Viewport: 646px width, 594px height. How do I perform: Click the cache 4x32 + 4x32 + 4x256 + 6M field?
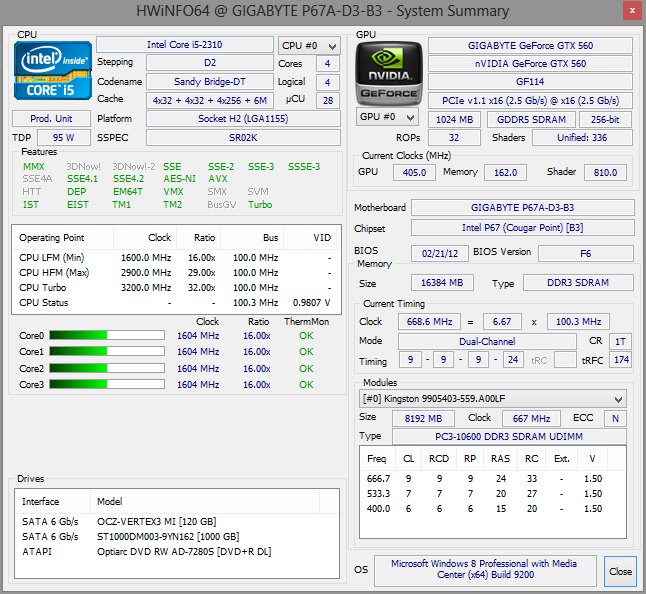(210, 100)
